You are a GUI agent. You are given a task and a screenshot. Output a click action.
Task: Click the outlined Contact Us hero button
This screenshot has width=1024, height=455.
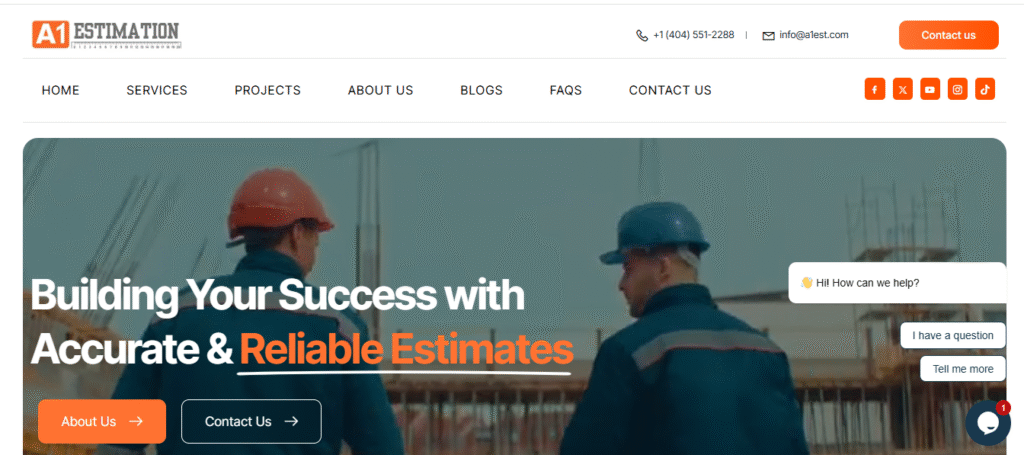[x=251, y=422]
